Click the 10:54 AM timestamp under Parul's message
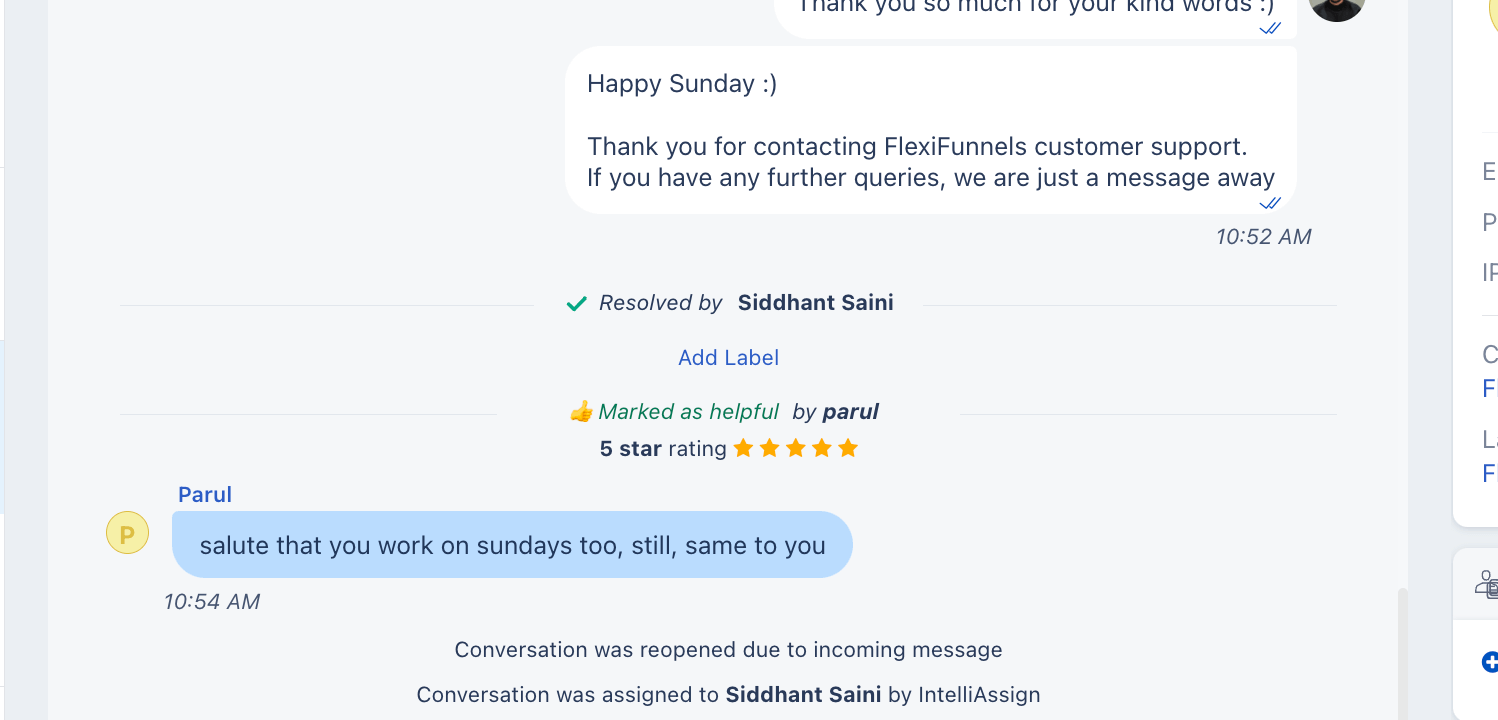Viewport: 1498px width, 720px height. coord(212,601)
